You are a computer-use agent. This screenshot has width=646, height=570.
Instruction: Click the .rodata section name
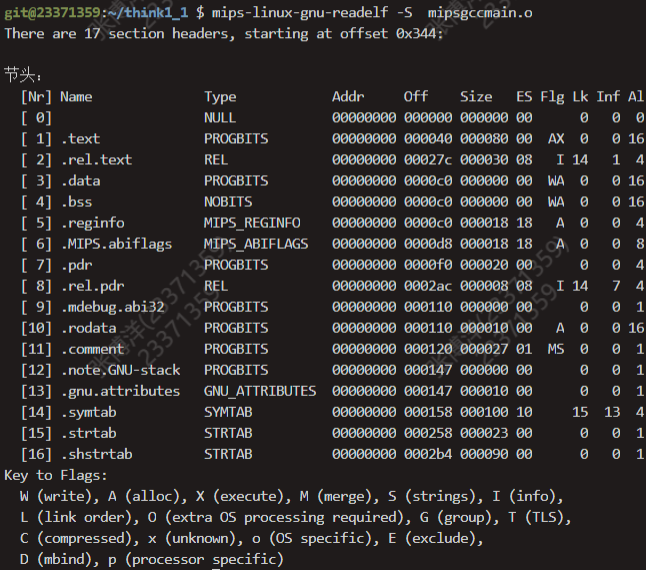pos(88,328)
